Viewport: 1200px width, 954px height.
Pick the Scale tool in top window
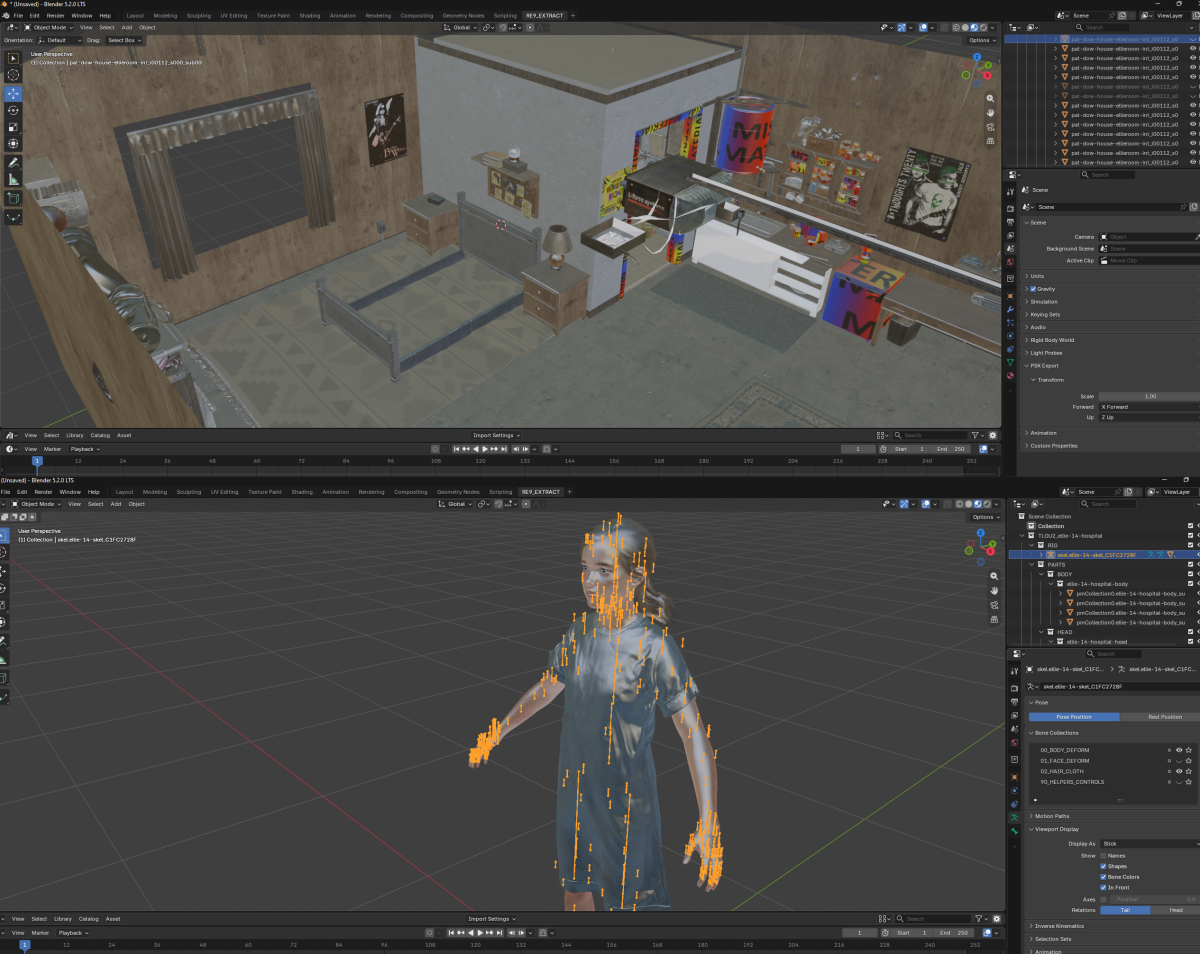[x=13, y=127]
